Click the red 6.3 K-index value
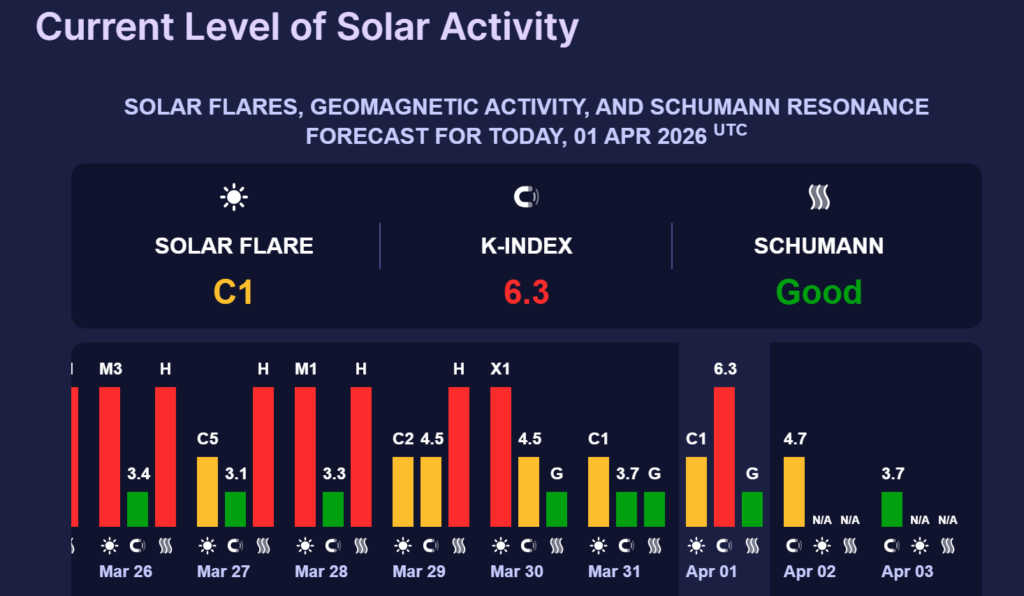This screenshot has width=1024, height=596. pyautogui.click(x=526, y=292)
